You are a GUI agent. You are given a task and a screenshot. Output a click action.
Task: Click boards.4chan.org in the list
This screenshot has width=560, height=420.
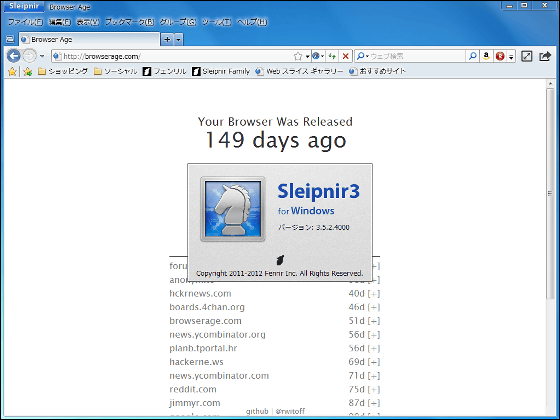207,307
